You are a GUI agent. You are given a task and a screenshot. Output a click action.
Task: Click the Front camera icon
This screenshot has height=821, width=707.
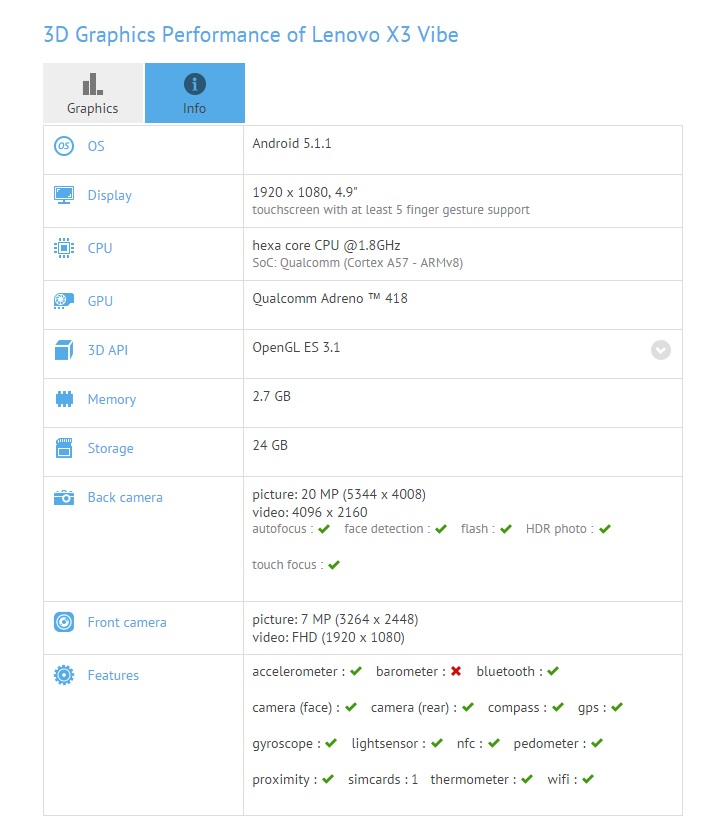pyautogui.click(x=64, y=622)
